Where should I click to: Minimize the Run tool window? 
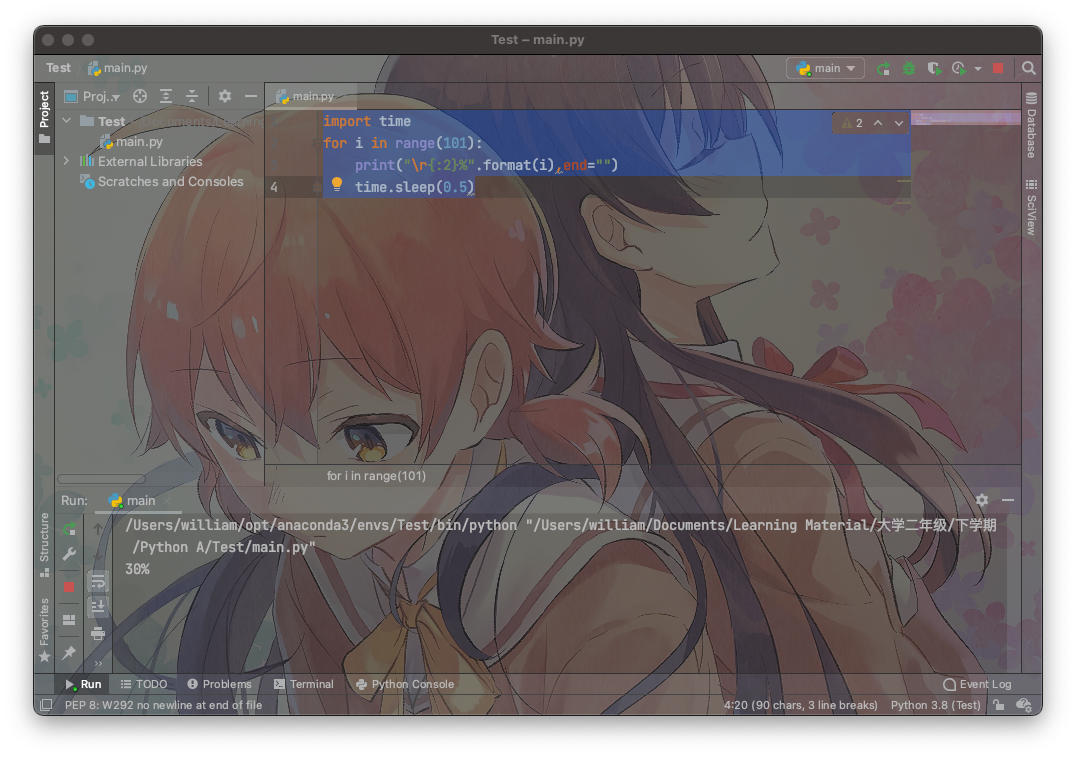coord(1007,500)
